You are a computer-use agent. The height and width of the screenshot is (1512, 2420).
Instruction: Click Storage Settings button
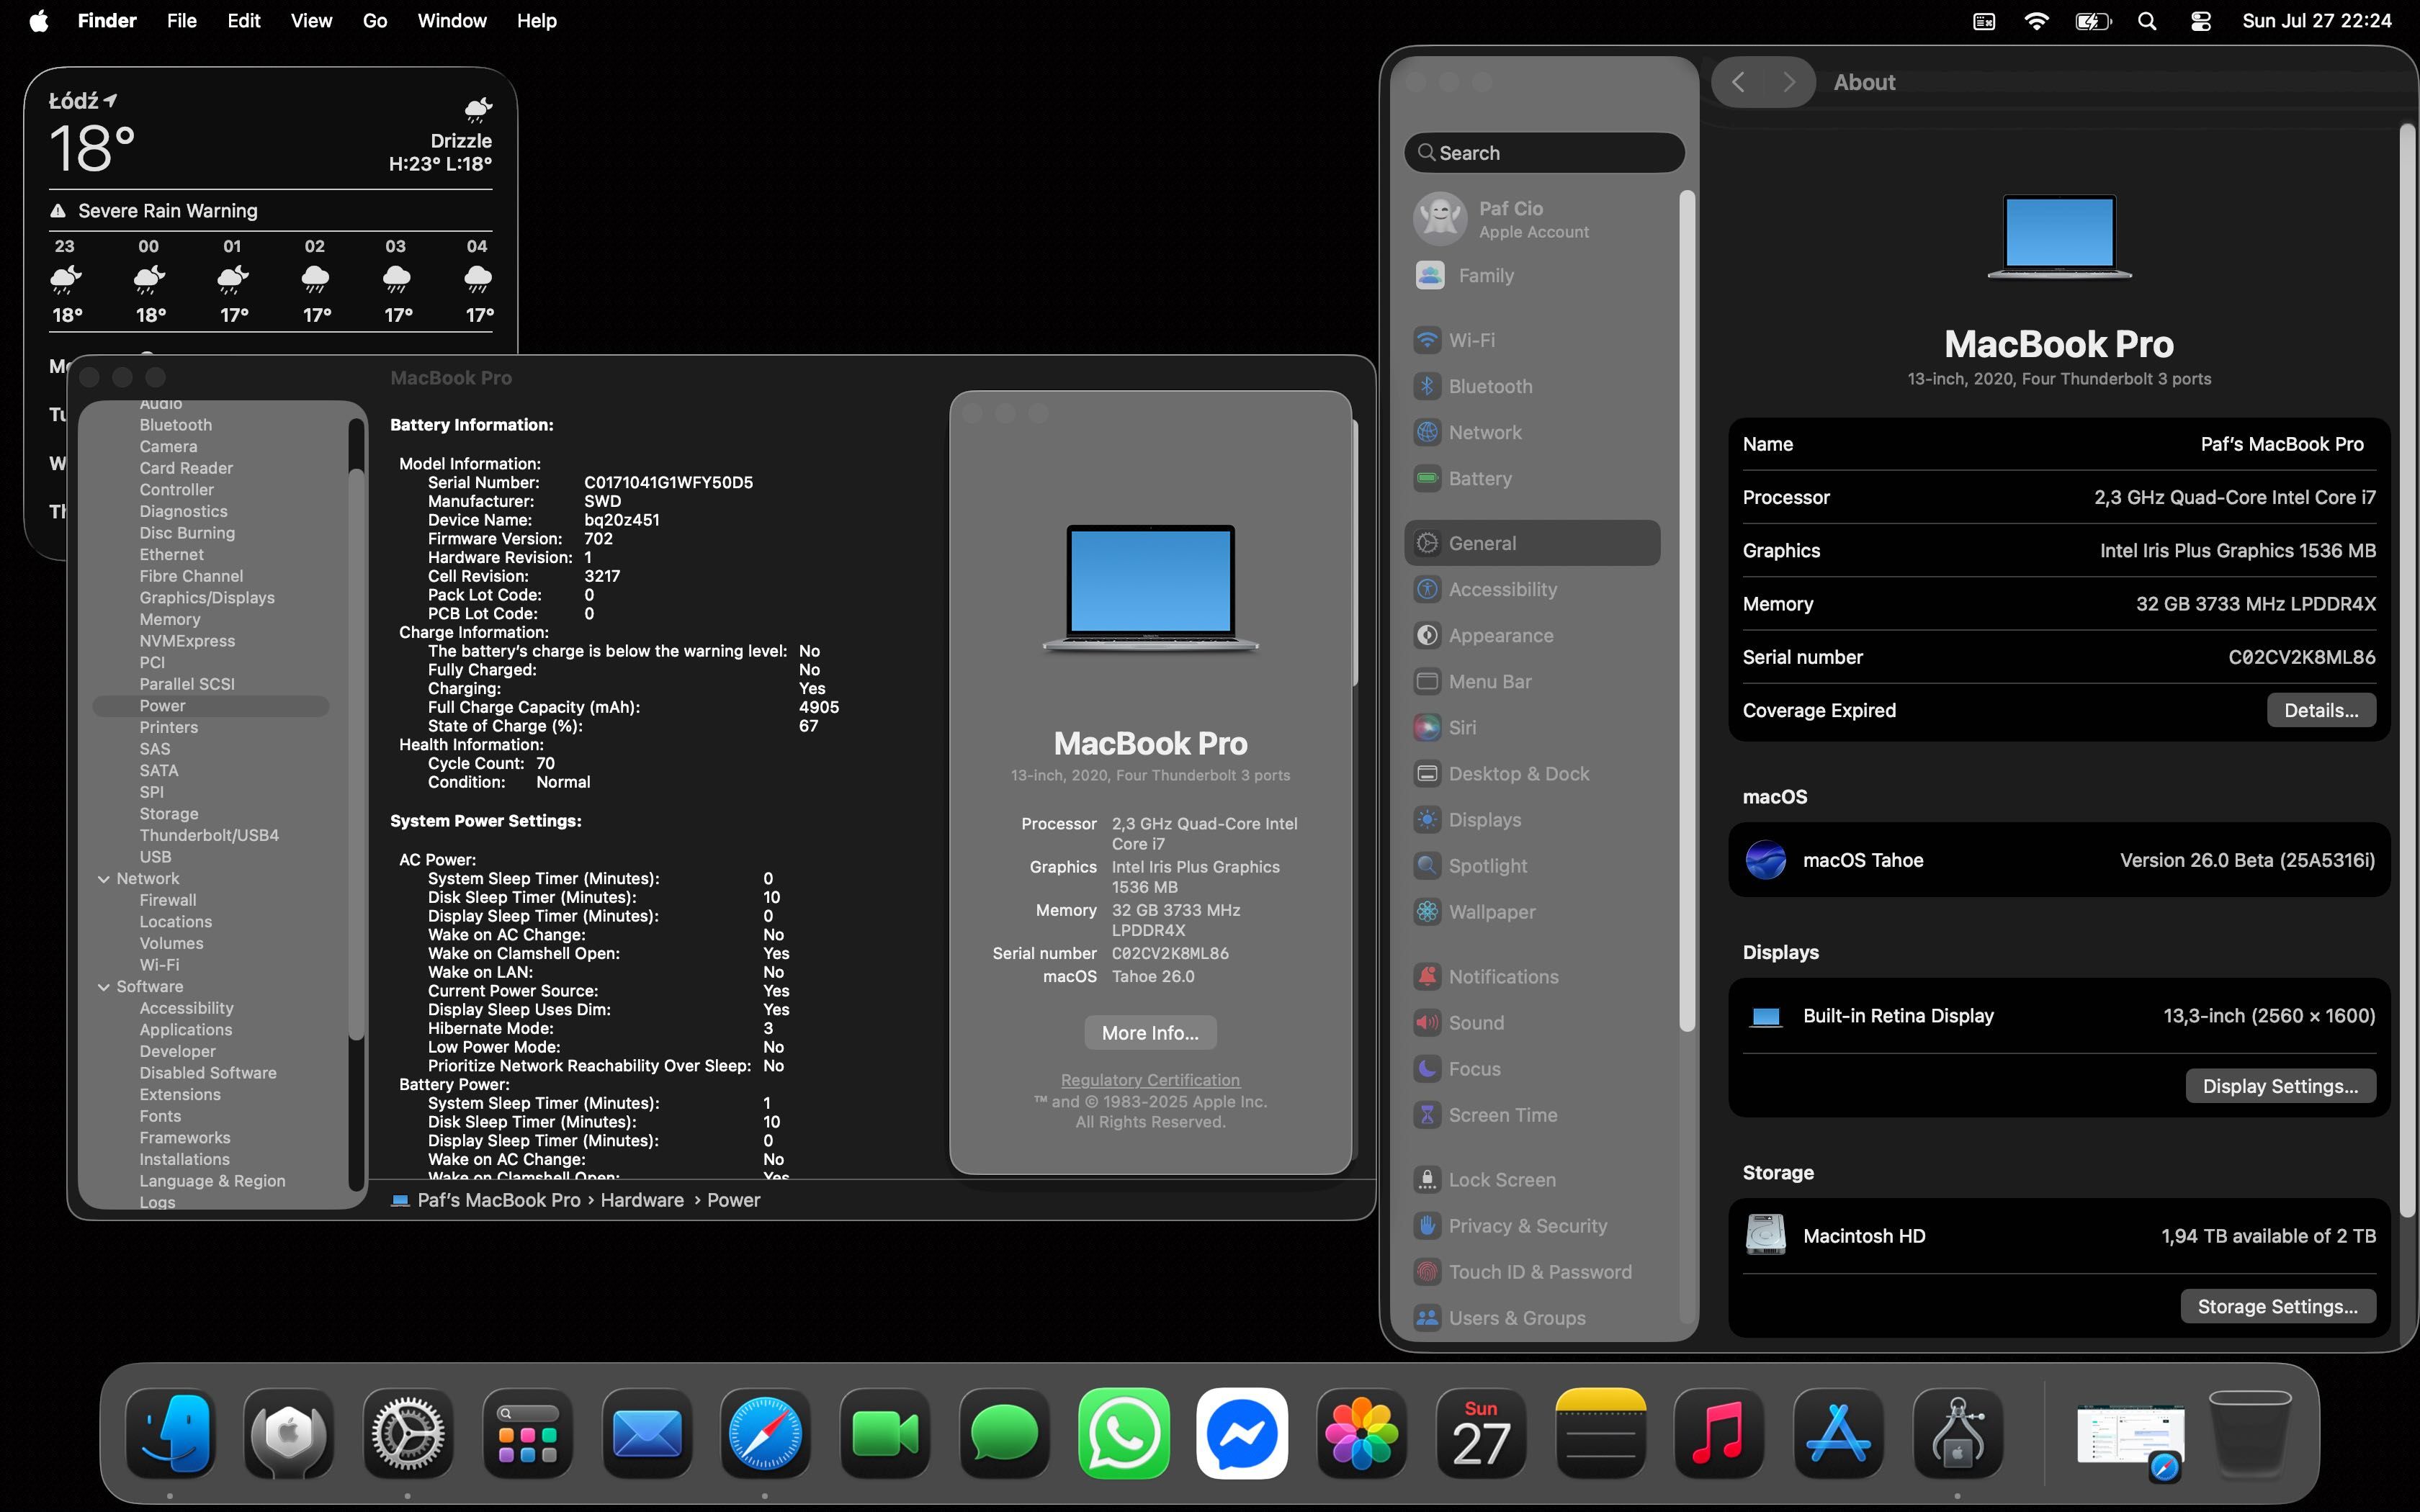tap(2277, 1306)
